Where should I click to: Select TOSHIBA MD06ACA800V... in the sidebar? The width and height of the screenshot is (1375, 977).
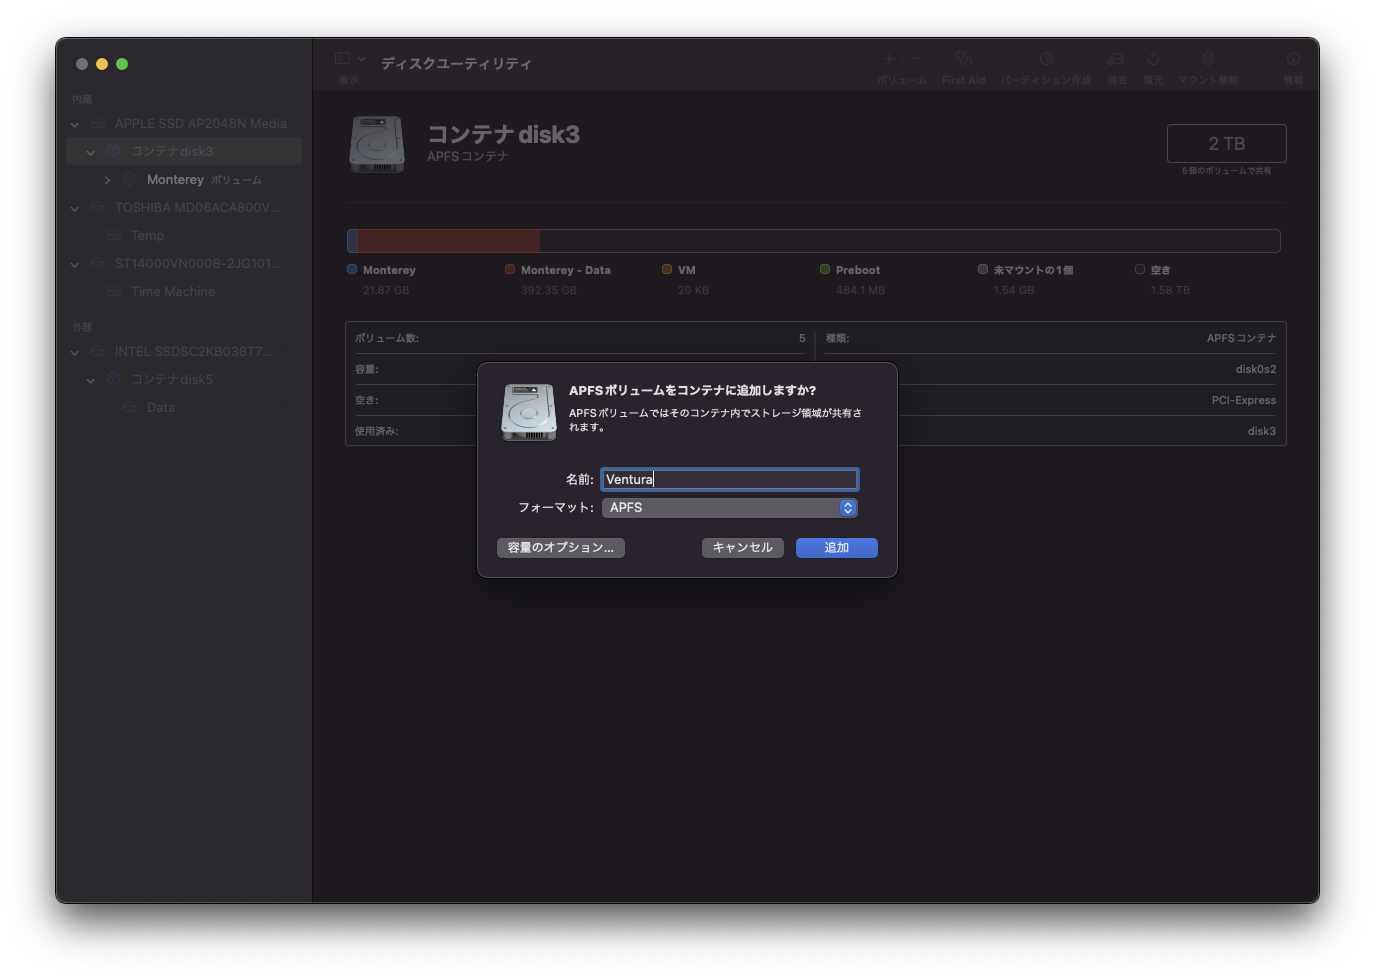tap(184, 207)
